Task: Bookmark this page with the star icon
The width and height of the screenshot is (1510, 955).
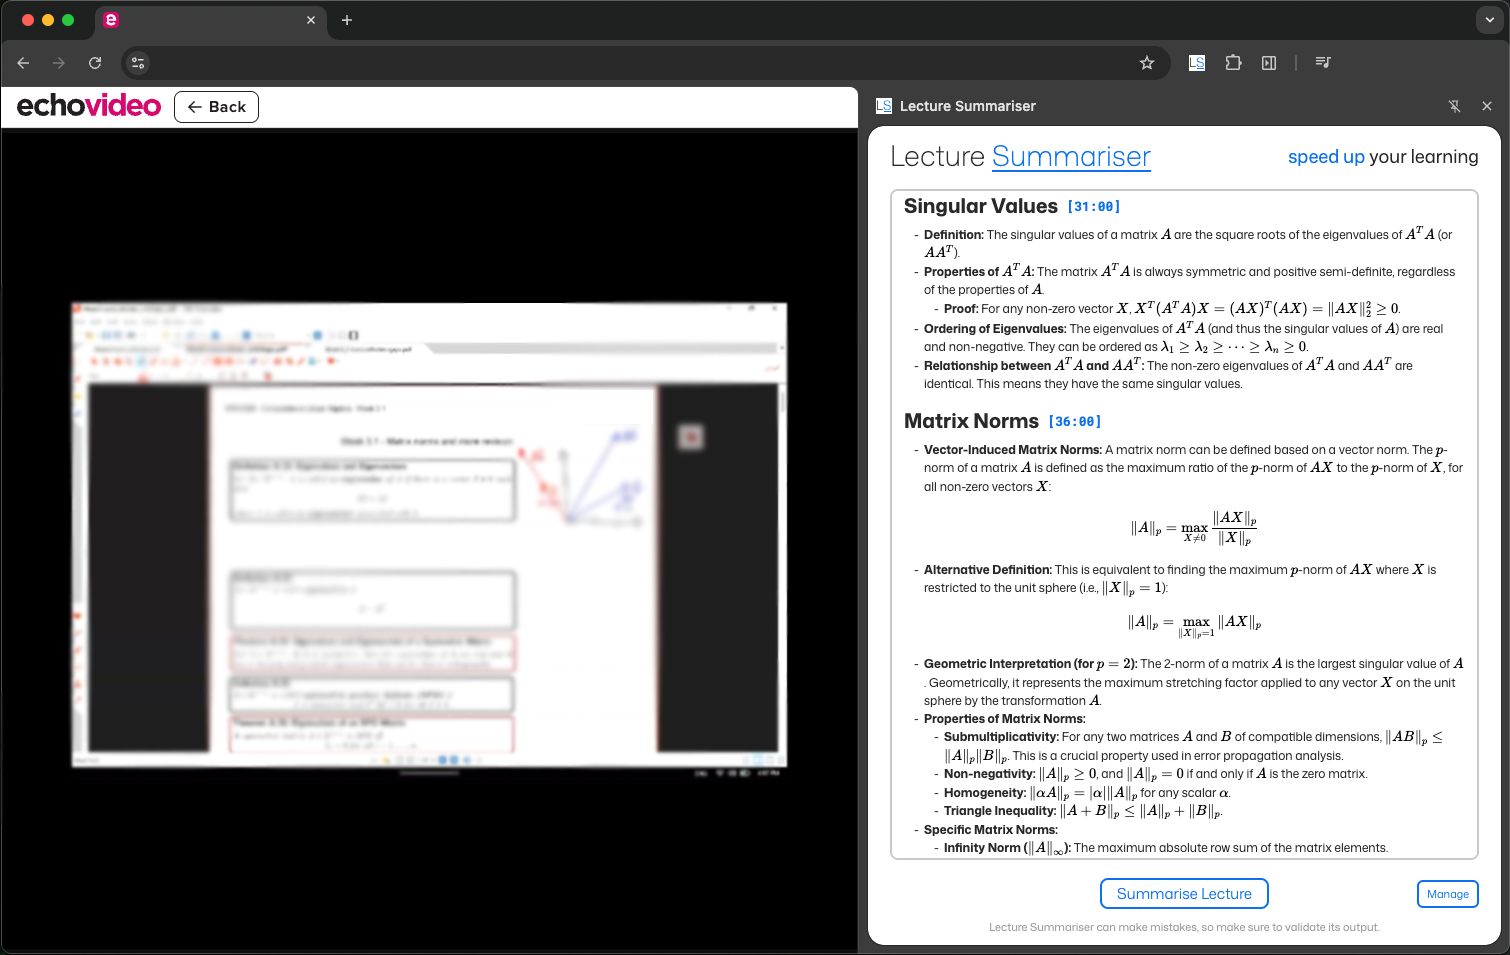Action: point(1146,62)
